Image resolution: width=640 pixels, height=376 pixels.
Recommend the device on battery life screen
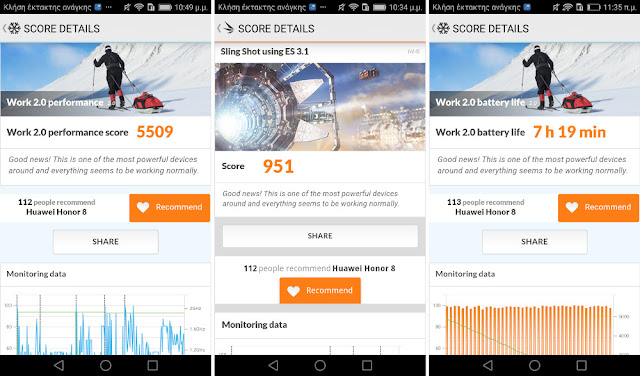point(598,208)
